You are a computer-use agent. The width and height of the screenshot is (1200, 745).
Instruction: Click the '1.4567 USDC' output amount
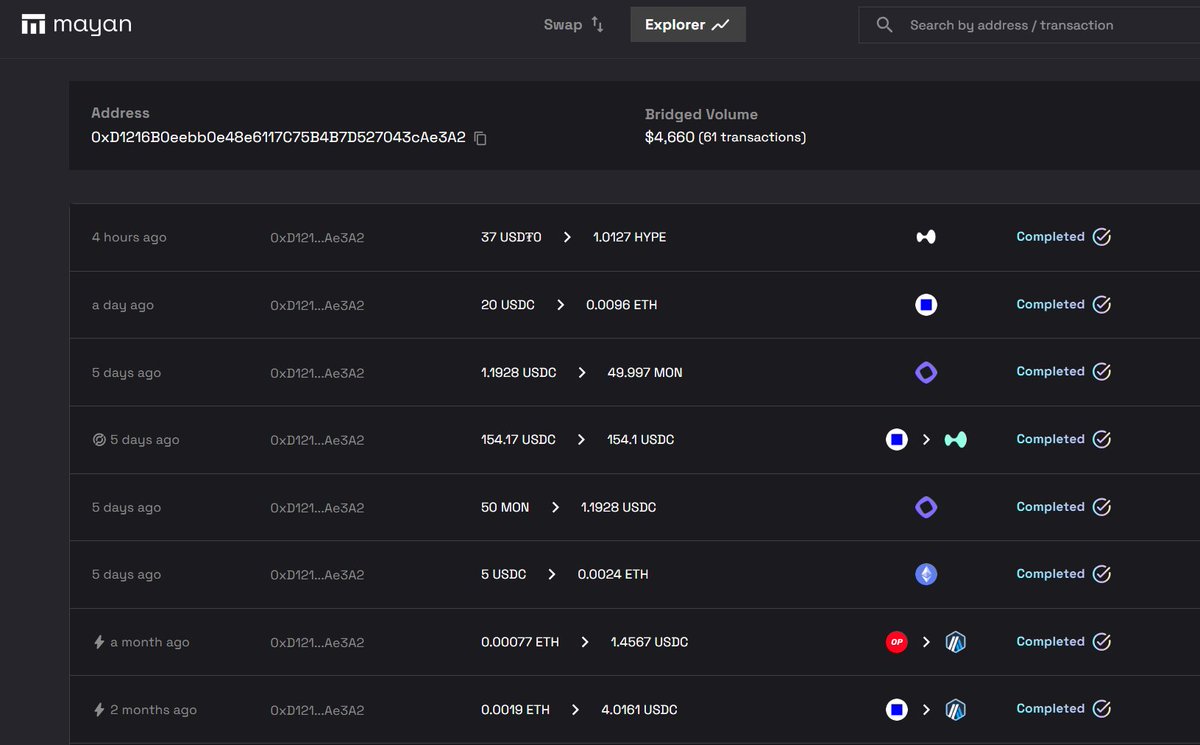click(649, 643)
